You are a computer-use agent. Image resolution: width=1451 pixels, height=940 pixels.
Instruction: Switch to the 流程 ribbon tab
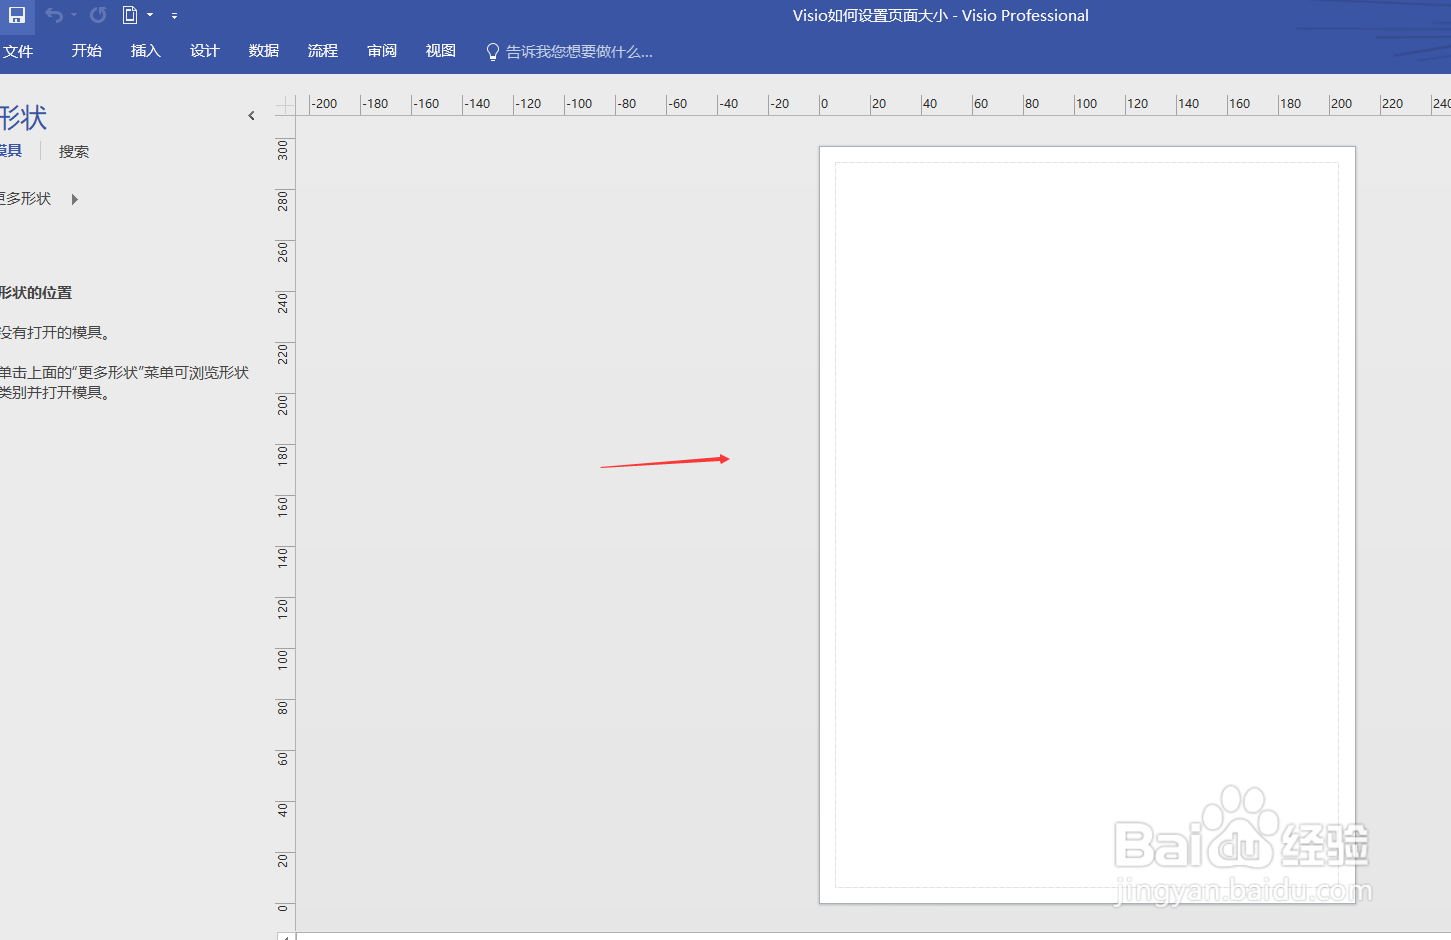[323, 51]
